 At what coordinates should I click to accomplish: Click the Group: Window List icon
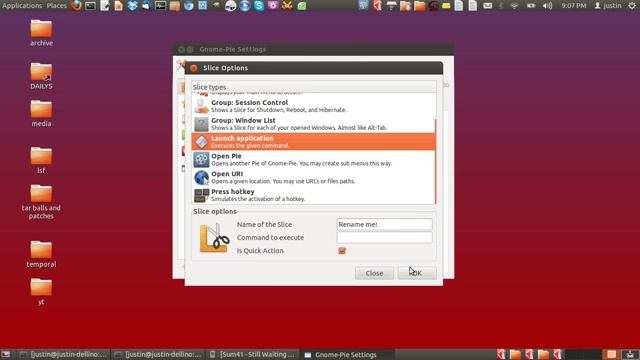click(x=201, y=124)
